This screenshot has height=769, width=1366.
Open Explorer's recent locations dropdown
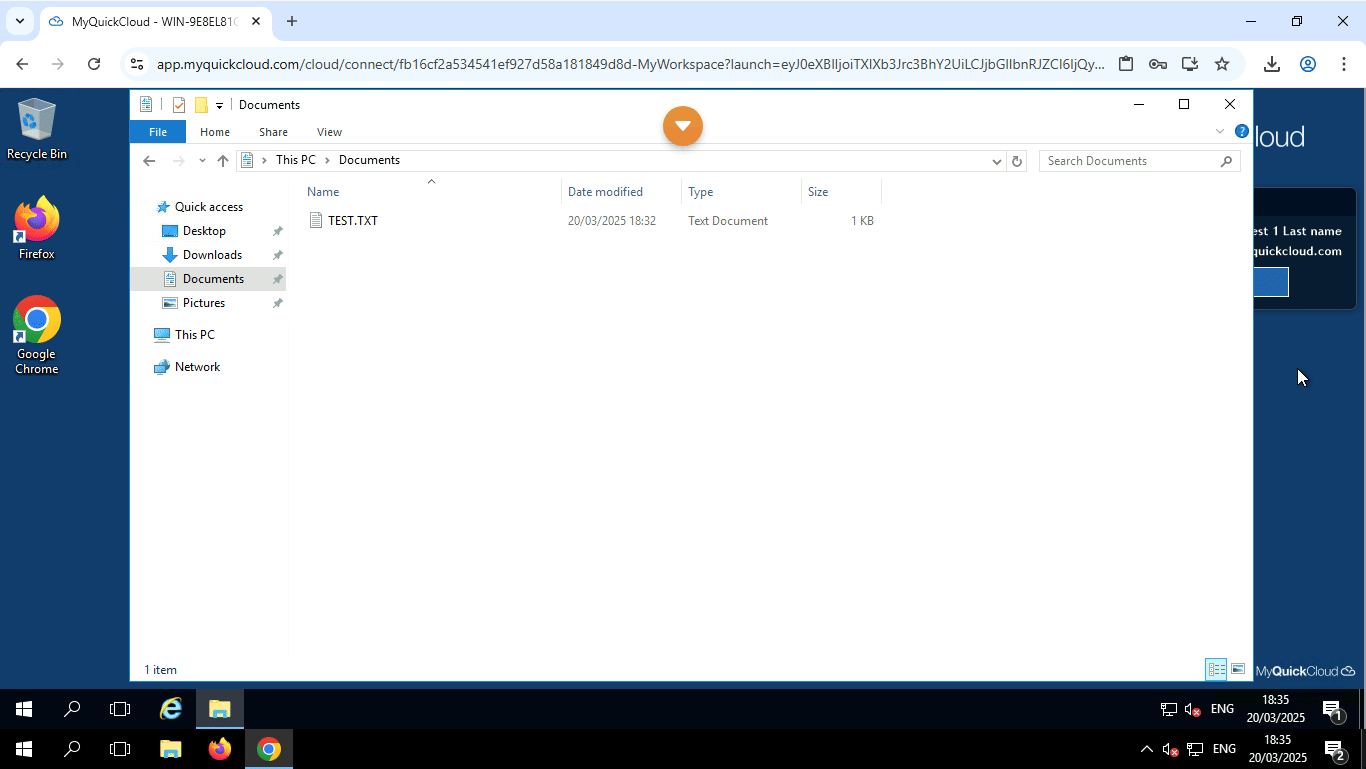[x=202, y=161]
